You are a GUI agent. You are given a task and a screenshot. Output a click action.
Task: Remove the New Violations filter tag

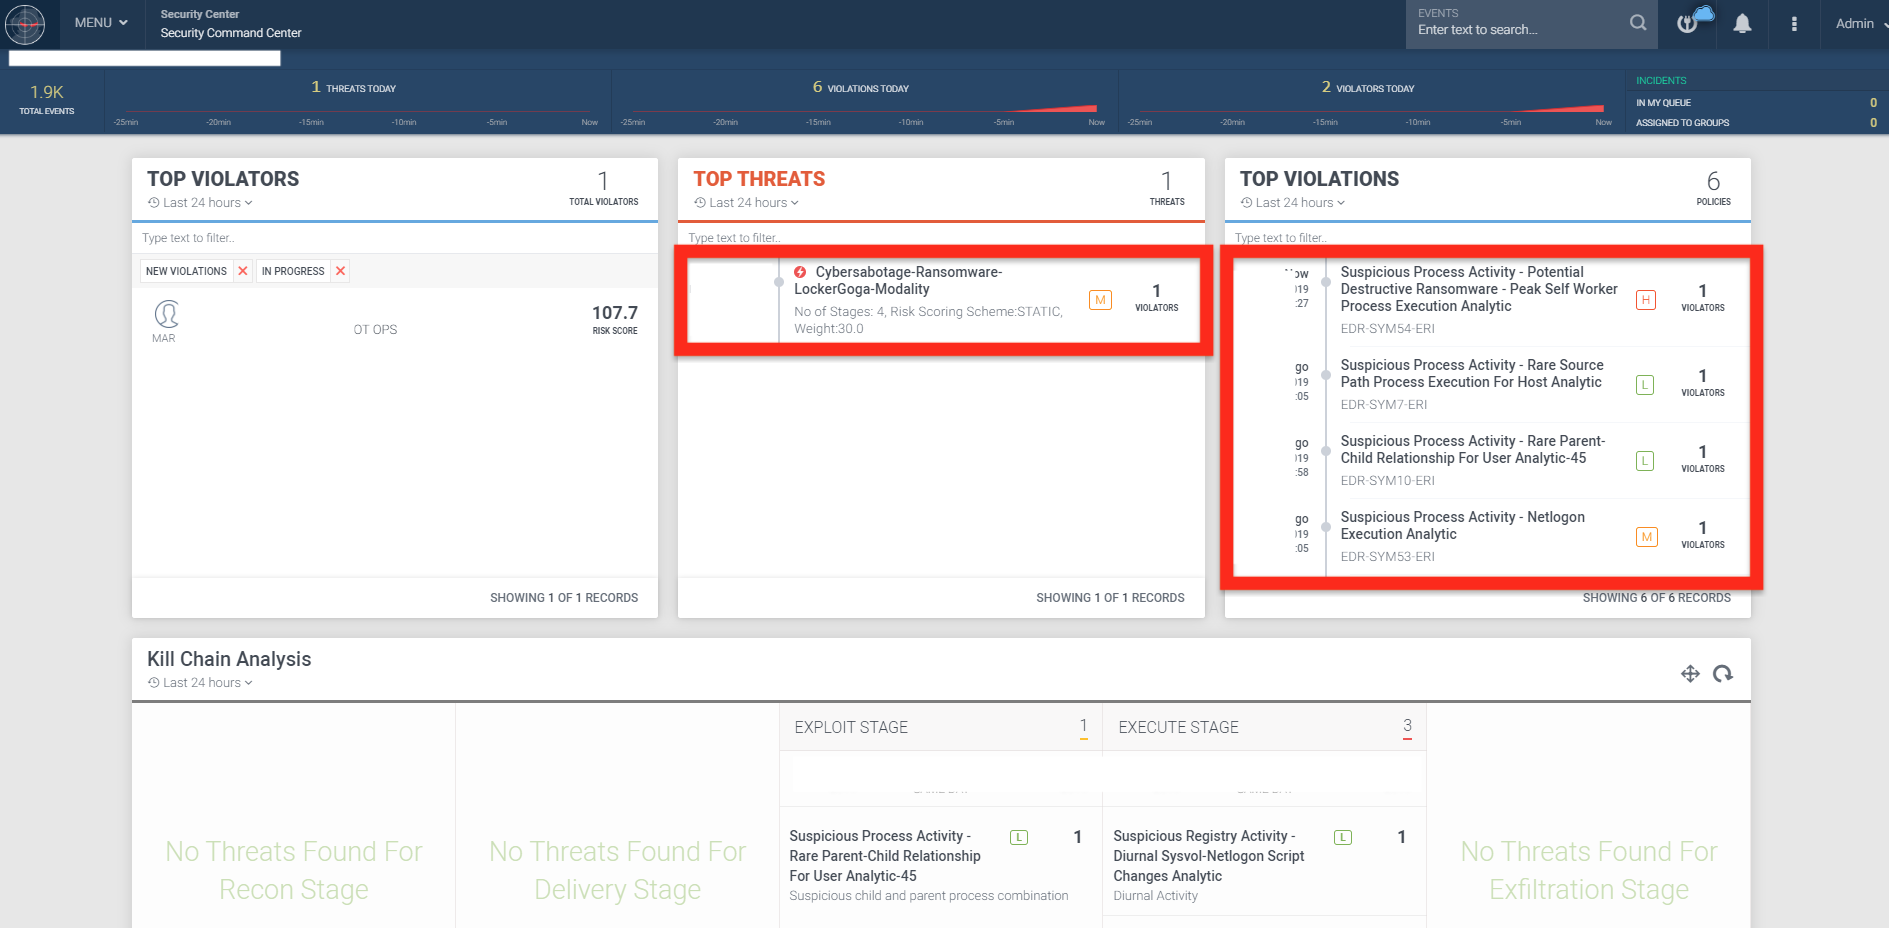click(x=243, y=271)
